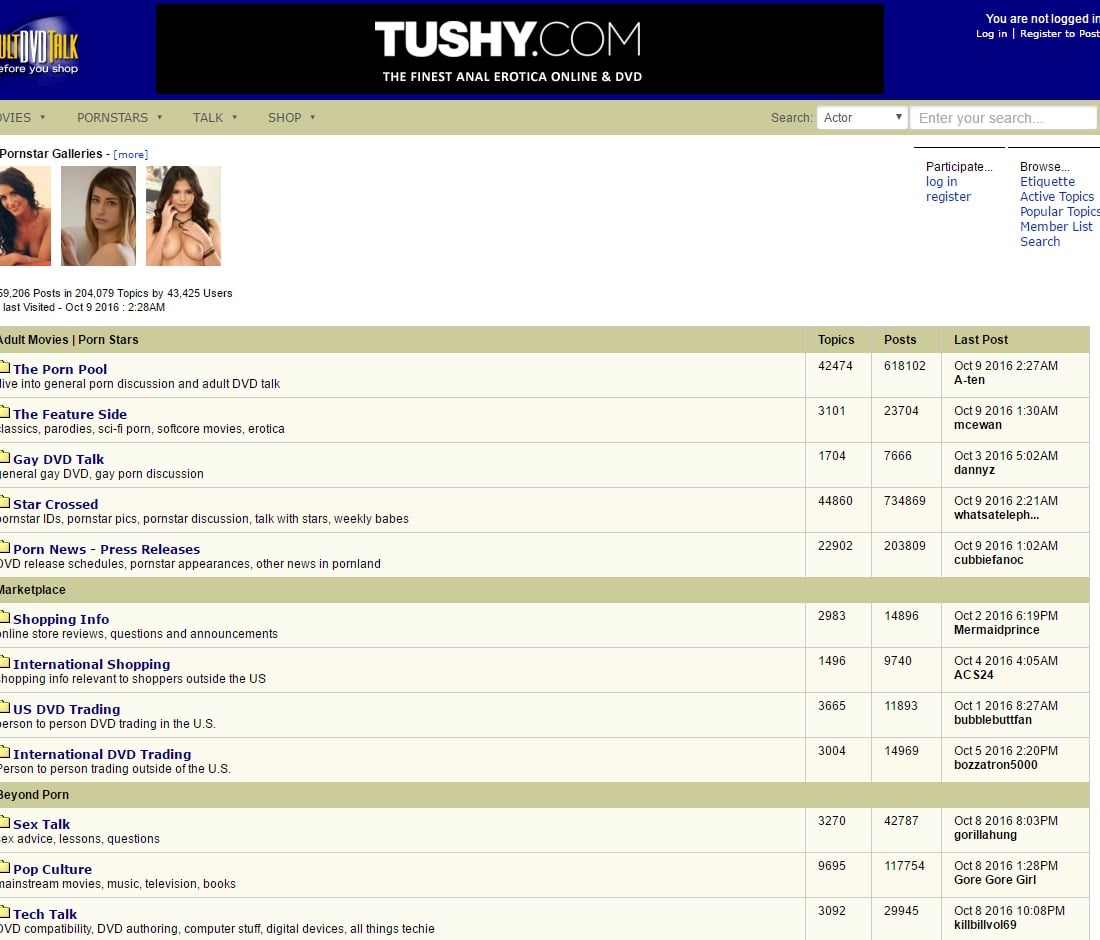Click the folder icon beside Sex Talk
This screenshot has width=1100, height=940.
(4, 821)
